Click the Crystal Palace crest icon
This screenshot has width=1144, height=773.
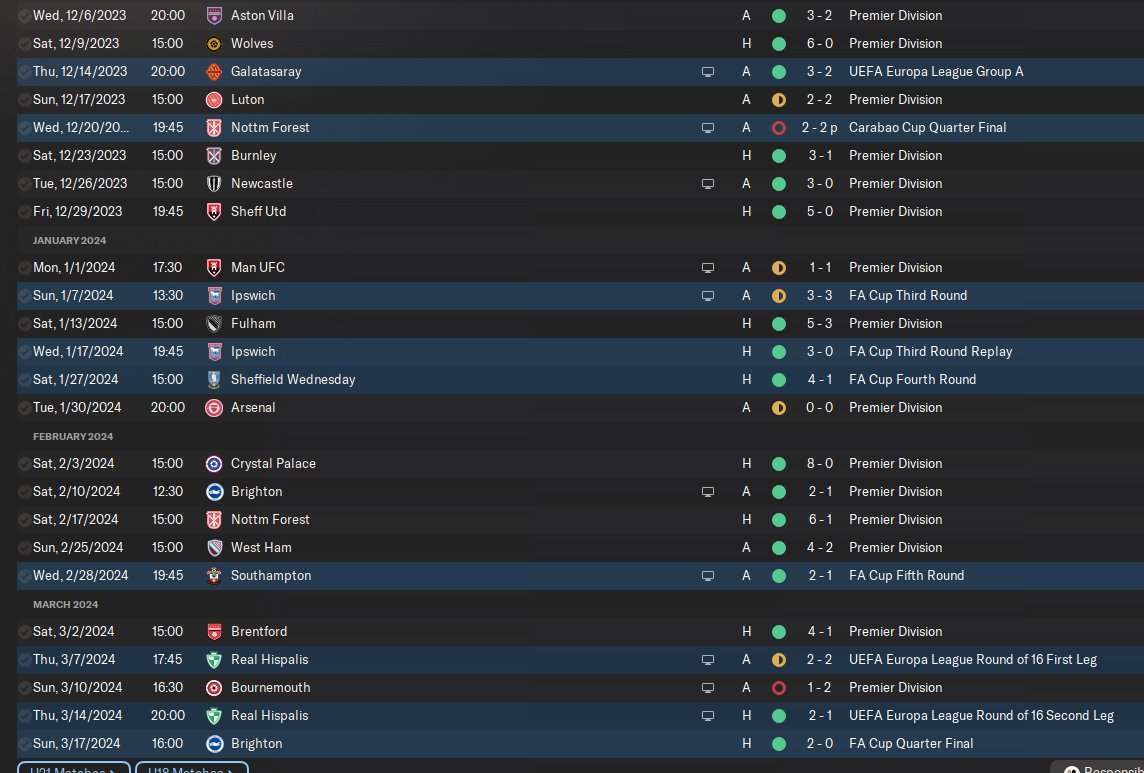214,464
